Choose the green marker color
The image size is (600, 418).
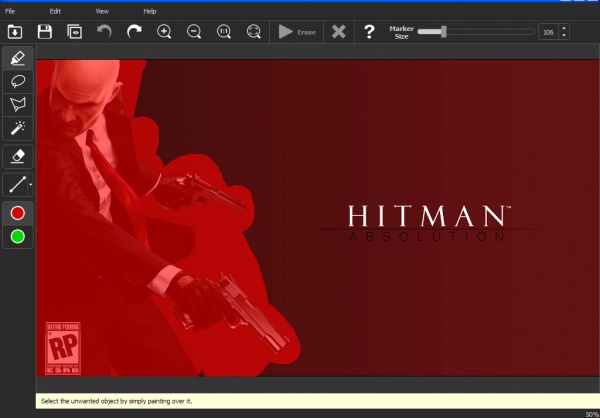pyautogui.click(x=18, y=237)
